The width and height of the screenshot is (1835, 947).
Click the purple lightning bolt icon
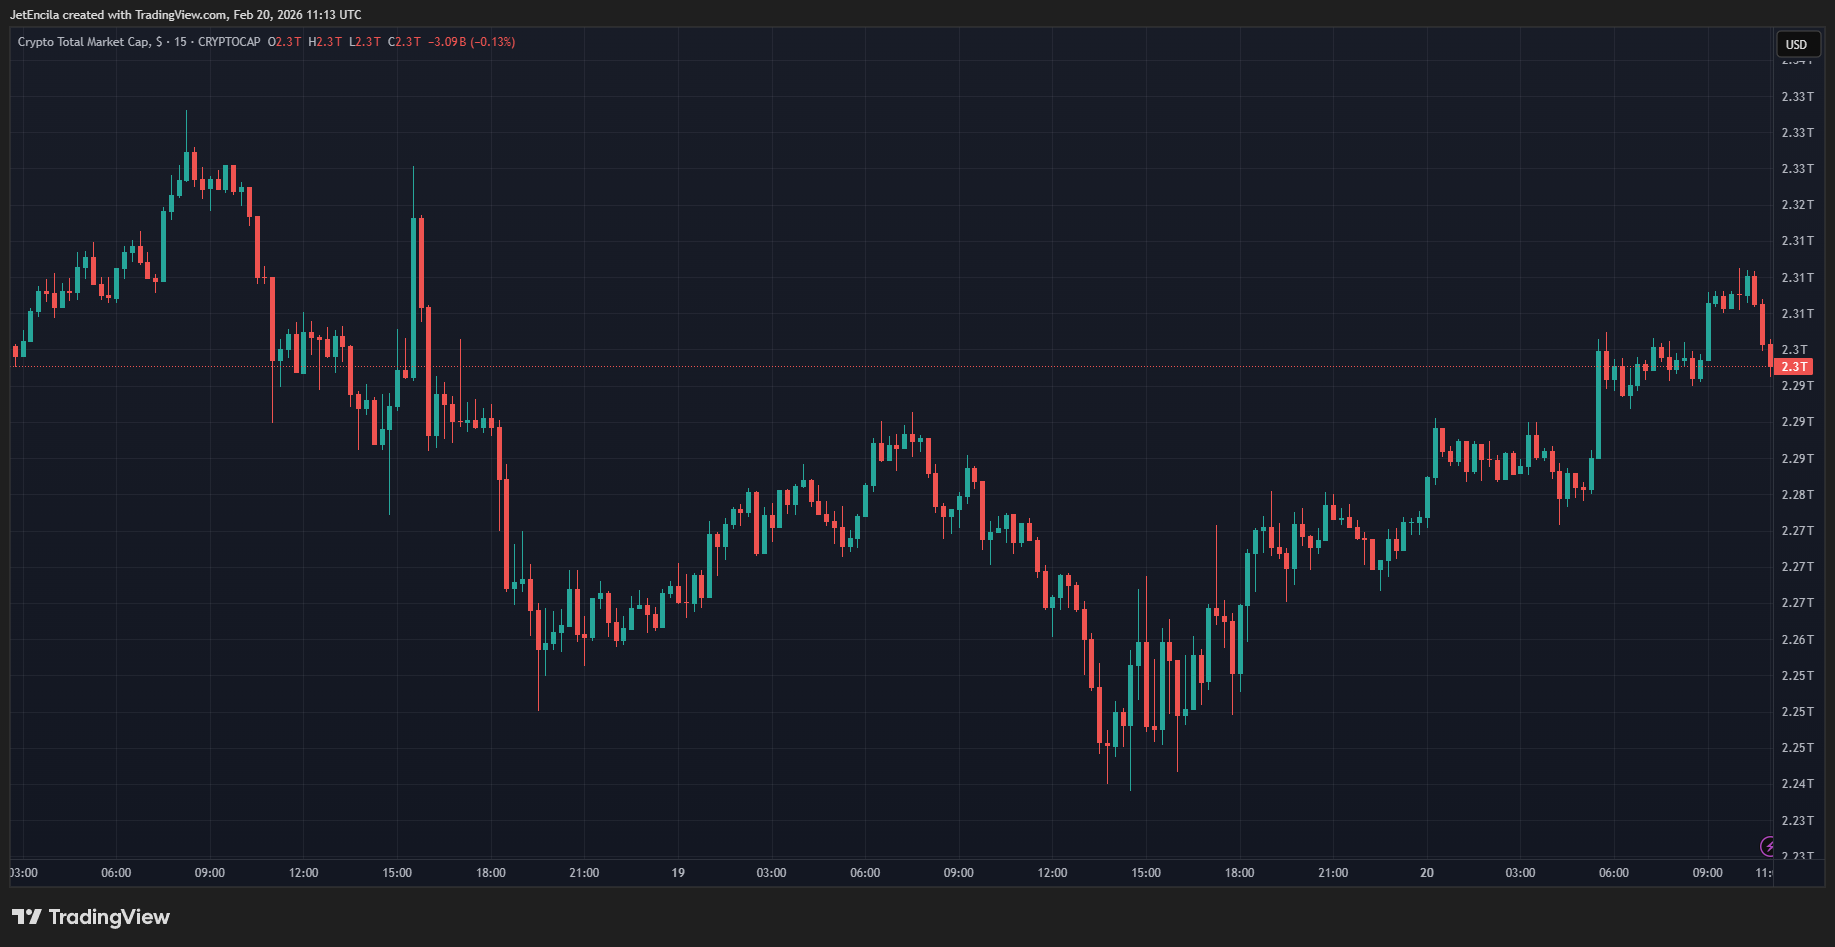[1768, 846]
